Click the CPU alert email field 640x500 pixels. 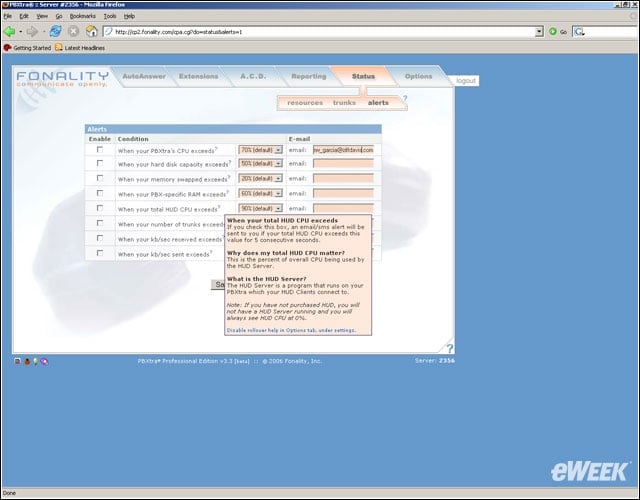[x=343, y=150]
